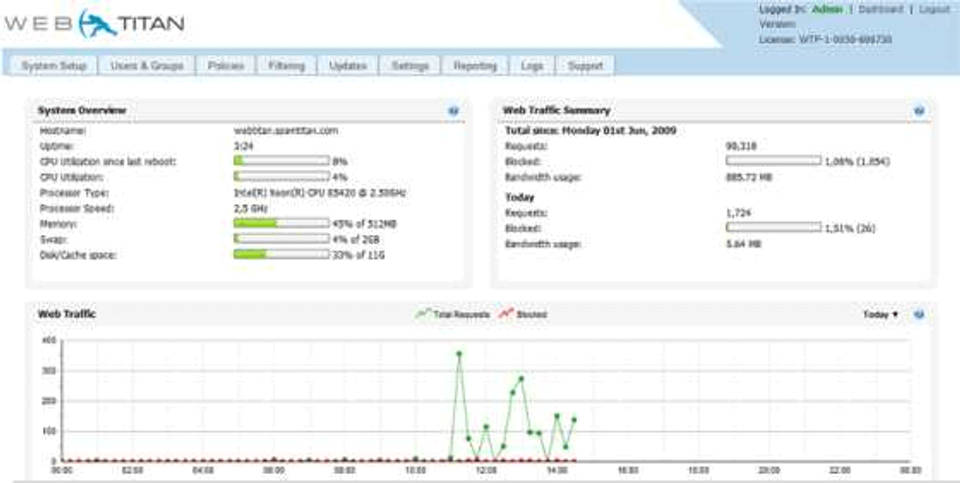The width and height of the screenshot is (960, 483).
Task: Click the Dashboard link in header
Action: coord(881,9)
